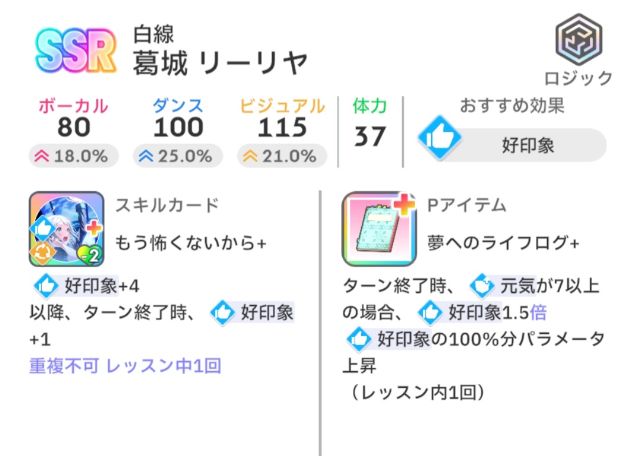Click the 体力 37 stamina value
Image resolution: width=640 pixels, height=456 pixels.
pos(370,136)
